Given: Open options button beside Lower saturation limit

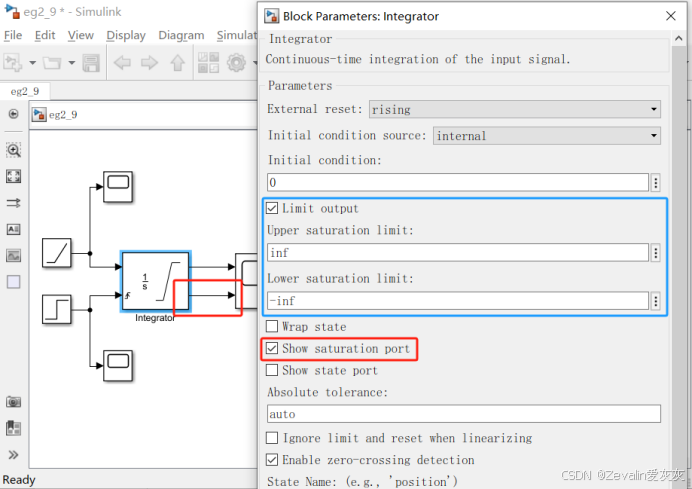Looking at the screenshot, I should pyautogui.click(x=656, y=301).
